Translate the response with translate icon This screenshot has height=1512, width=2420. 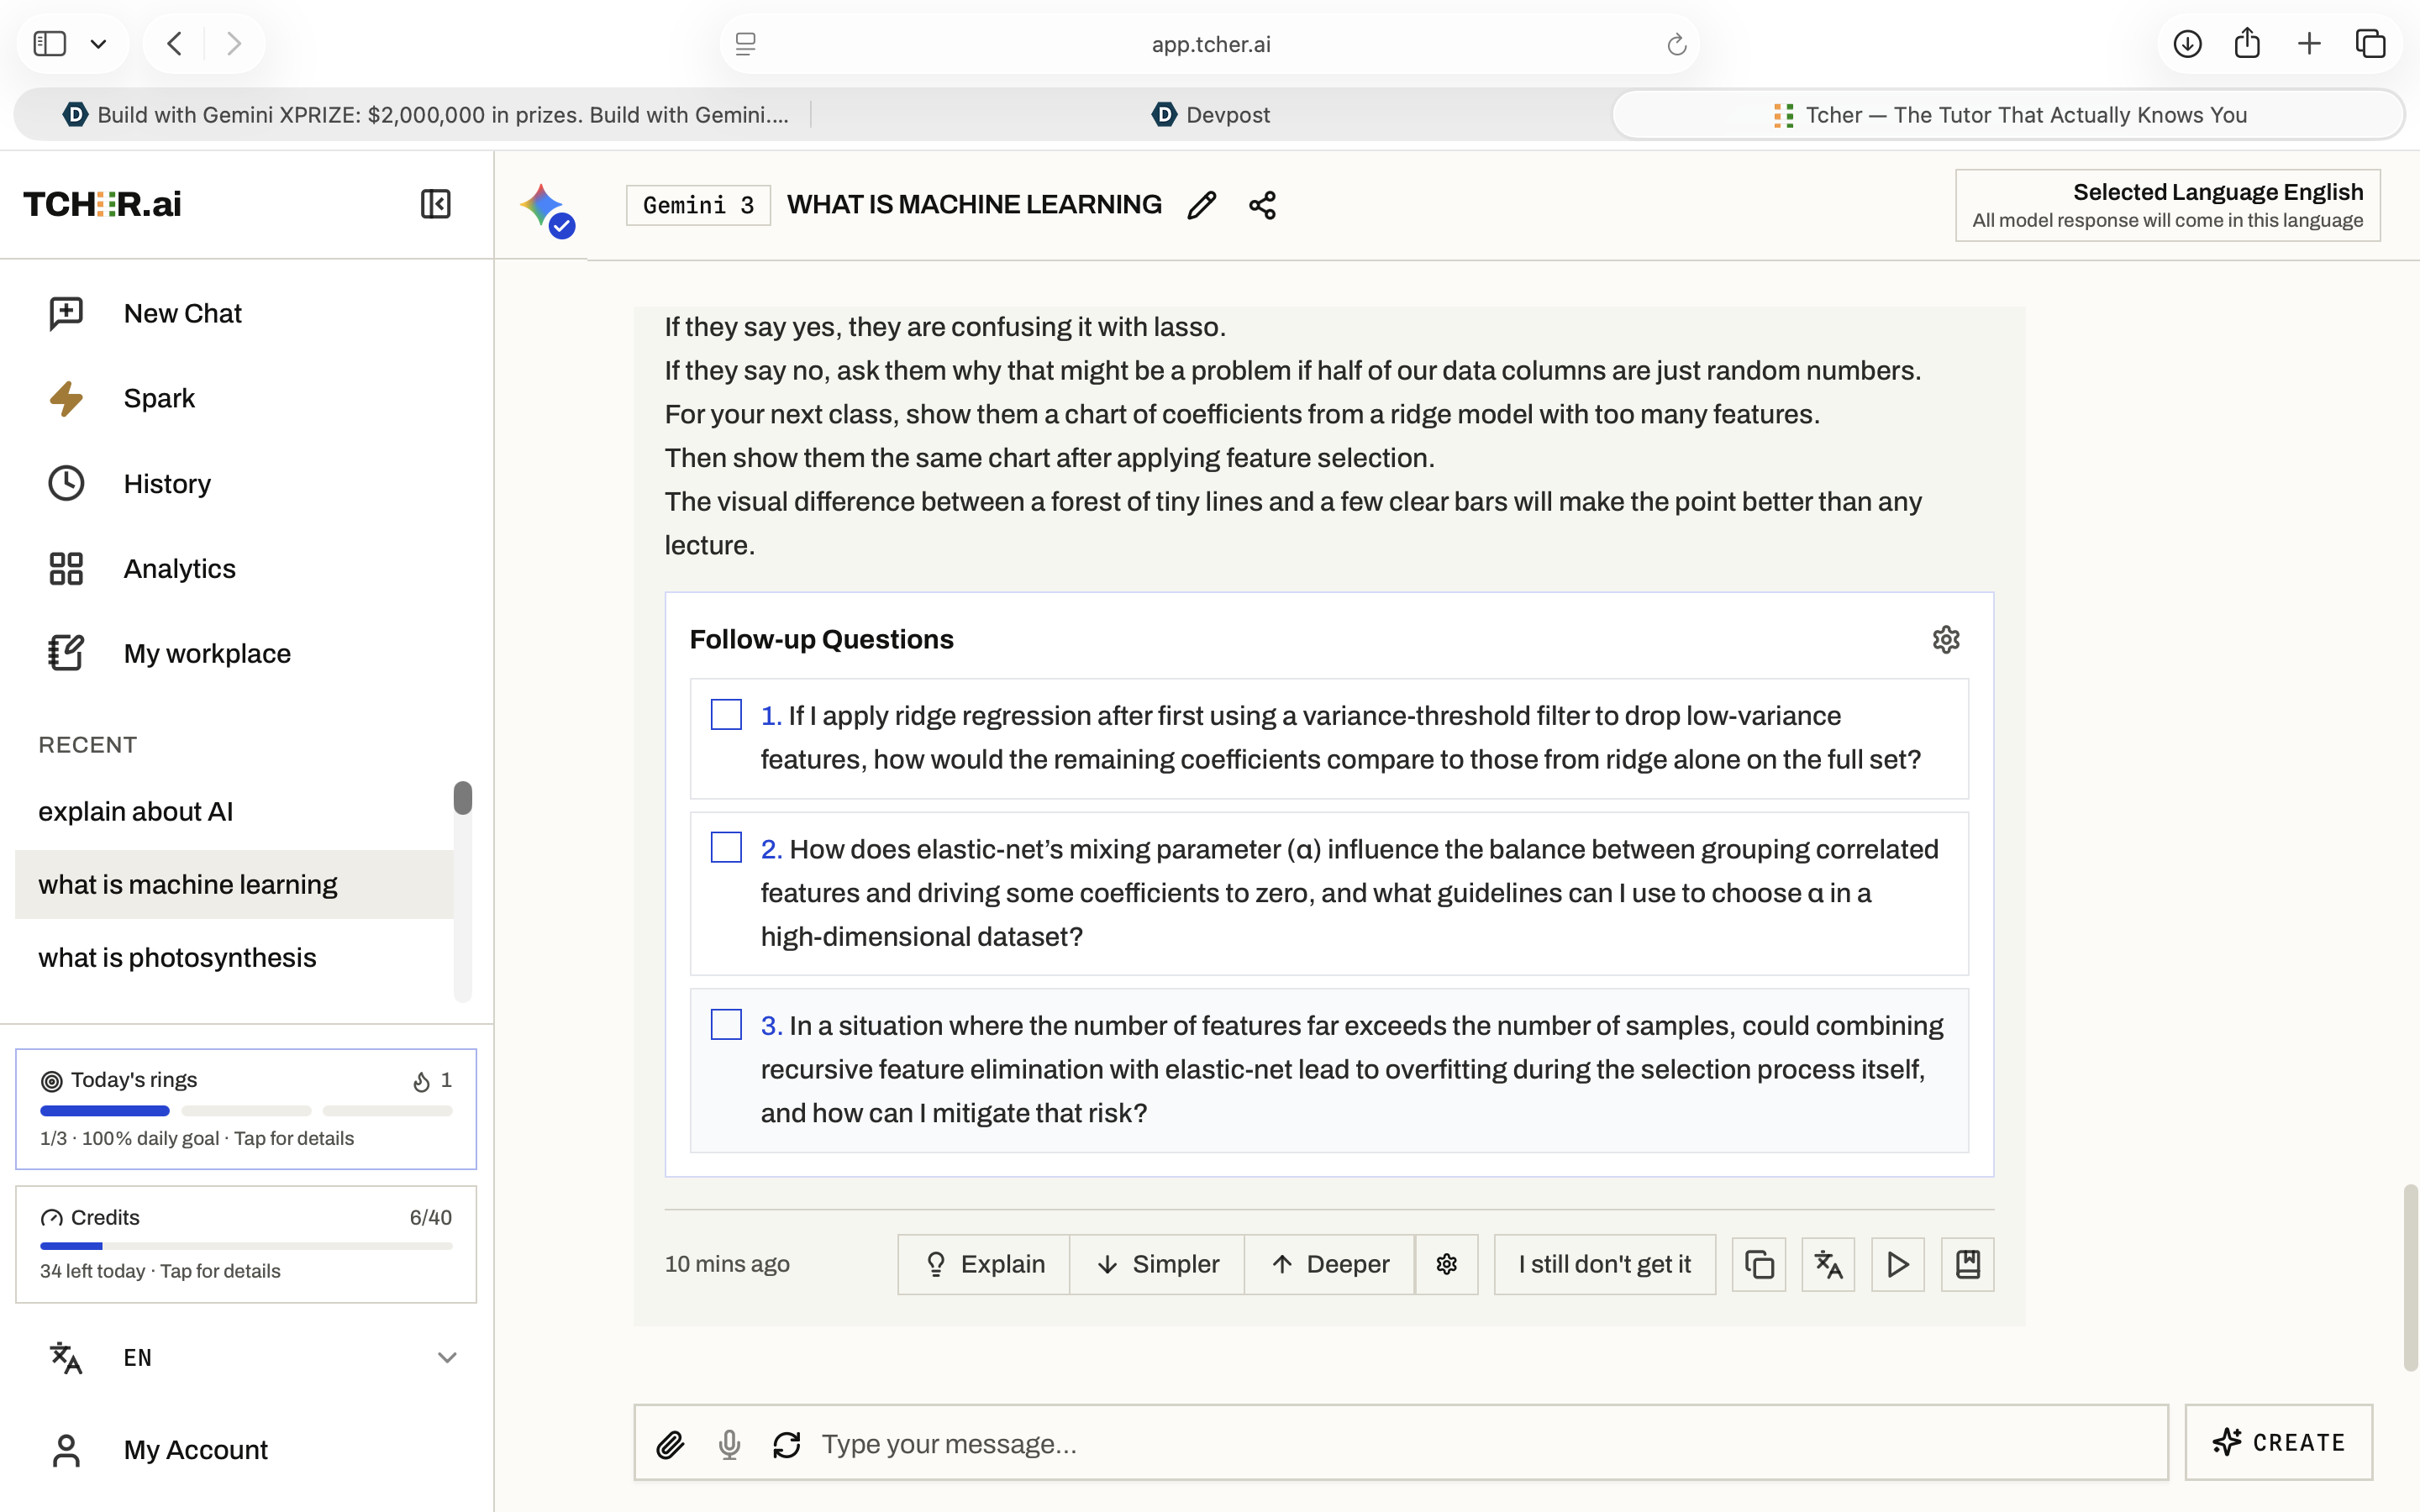(x=1828, y=1264)
